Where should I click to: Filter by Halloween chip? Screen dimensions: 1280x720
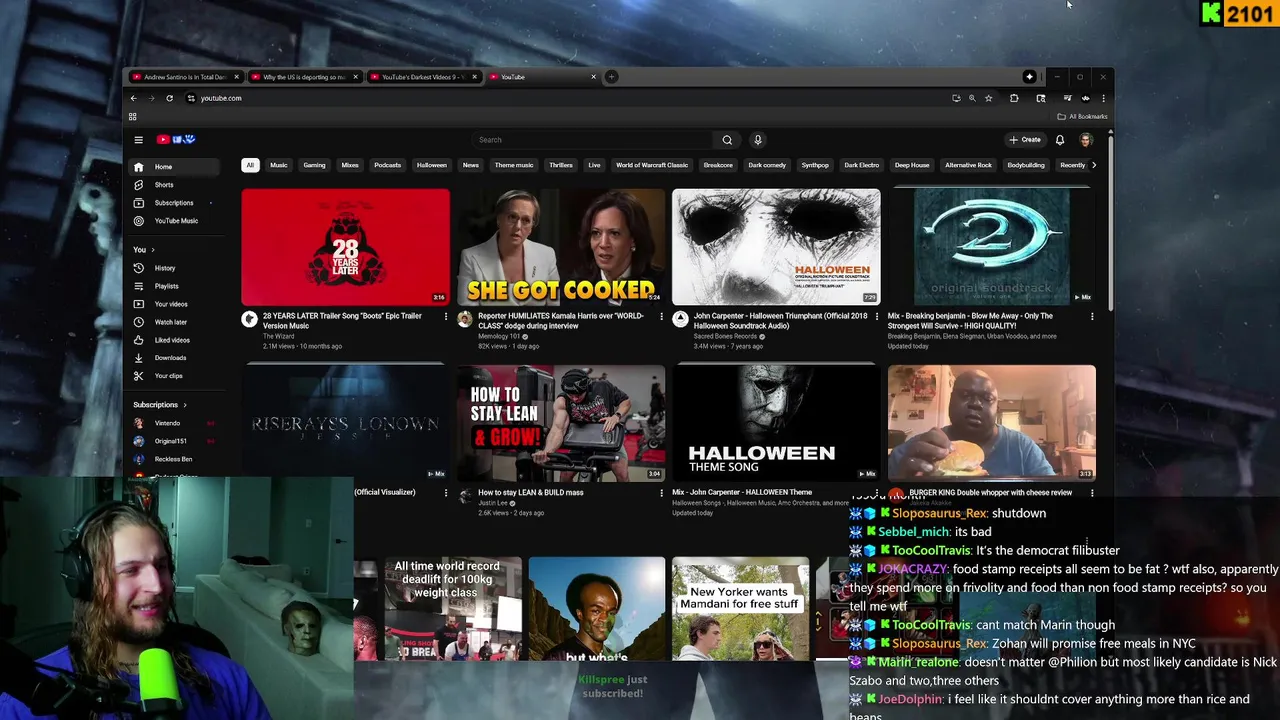pos(432,165)
